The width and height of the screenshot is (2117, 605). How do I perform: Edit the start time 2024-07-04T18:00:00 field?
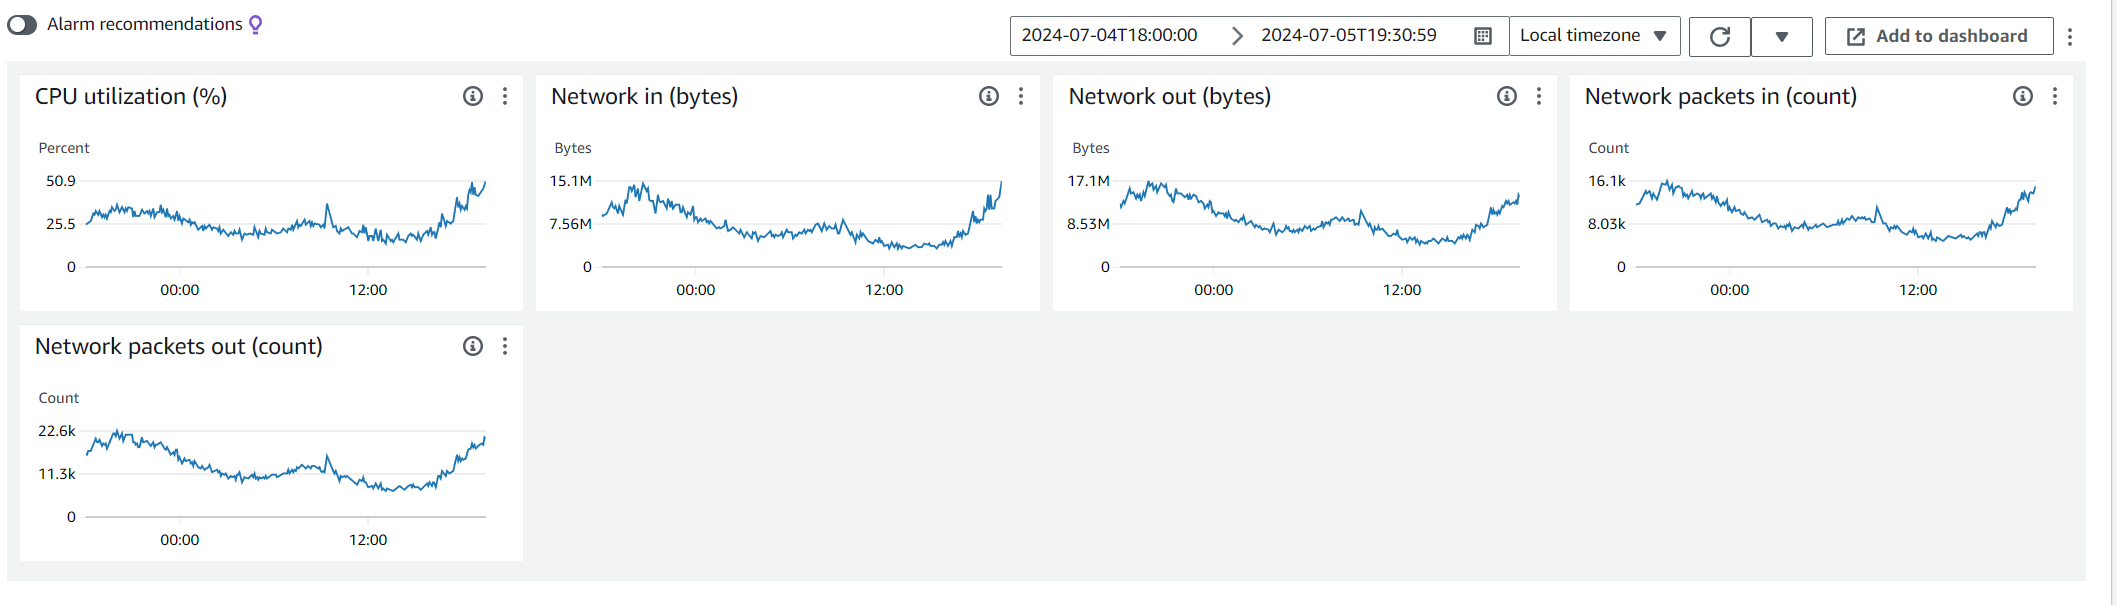point(1109,35)
